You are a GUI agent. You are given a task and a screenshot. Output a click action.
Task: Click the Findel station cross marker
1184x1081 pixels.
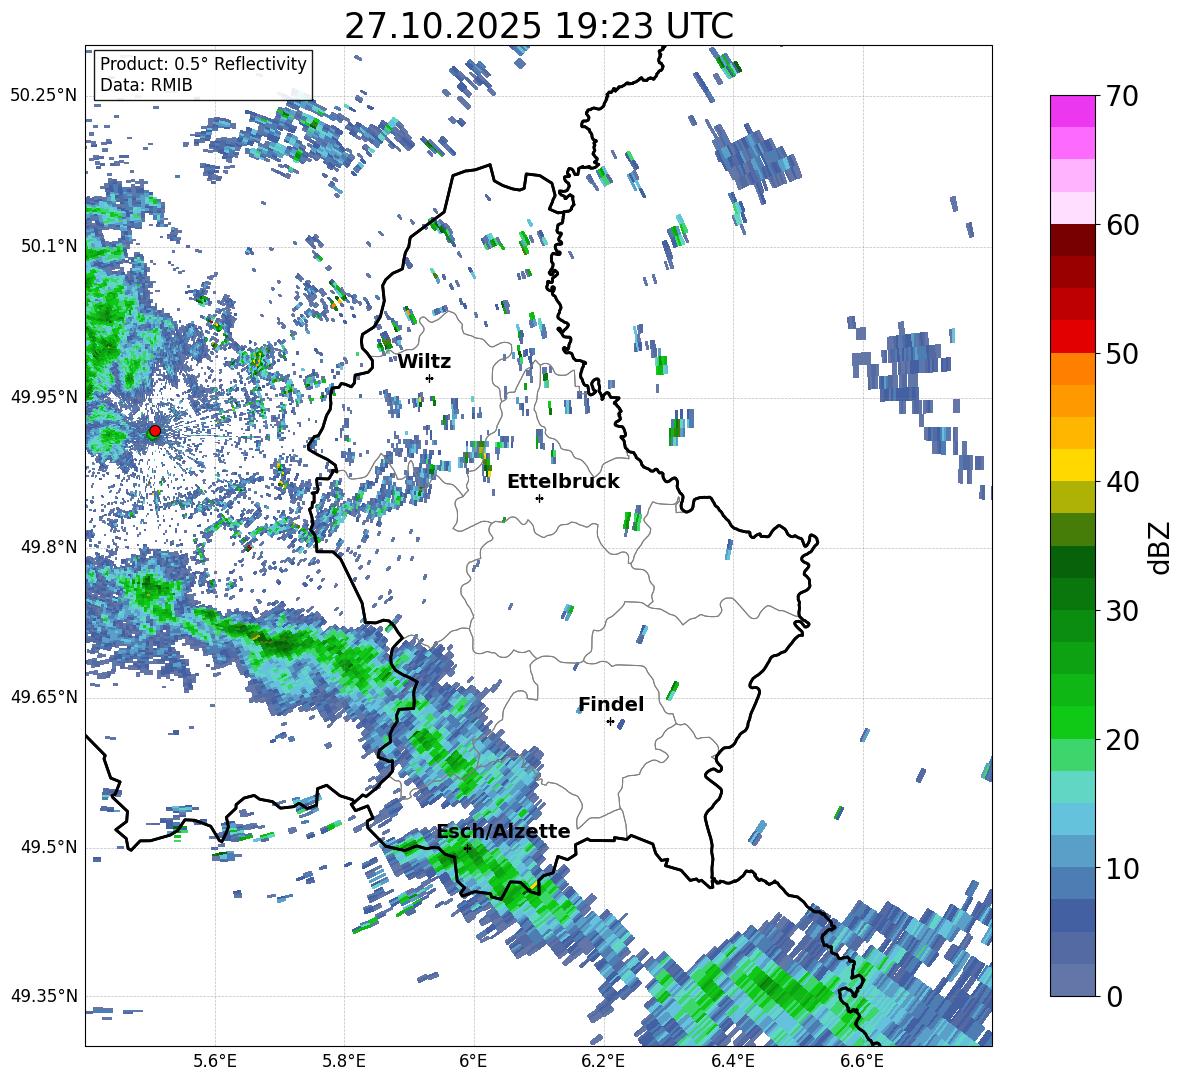[x=610, y=722]
